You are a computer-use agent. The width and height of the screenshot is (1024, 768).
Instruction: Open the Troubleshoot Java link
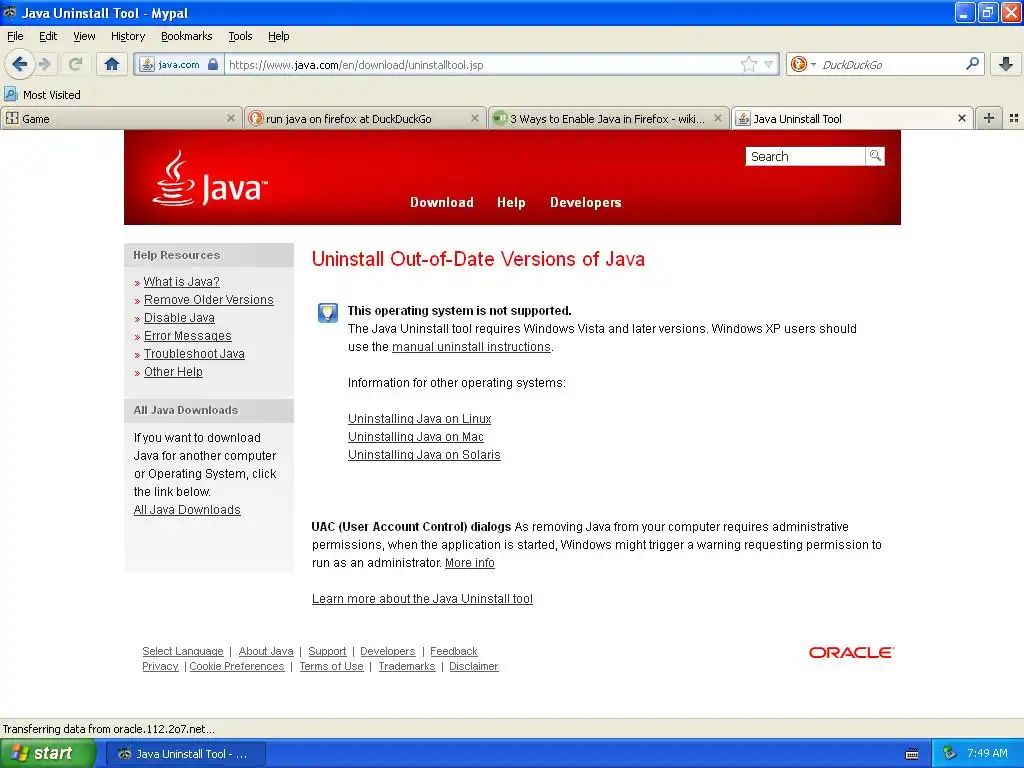pos(195,354)
